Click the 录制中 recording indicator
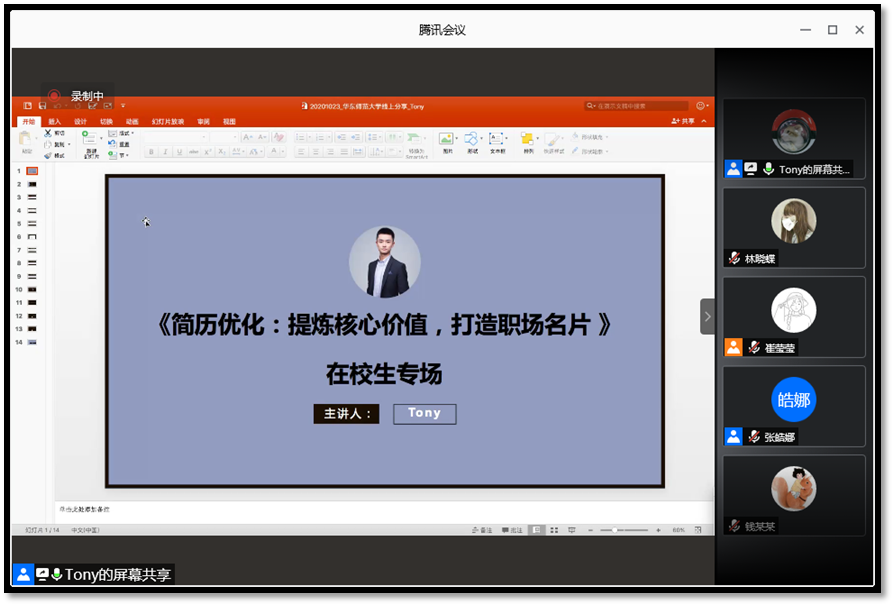894x606 pixels. click(x=77, y=96)
